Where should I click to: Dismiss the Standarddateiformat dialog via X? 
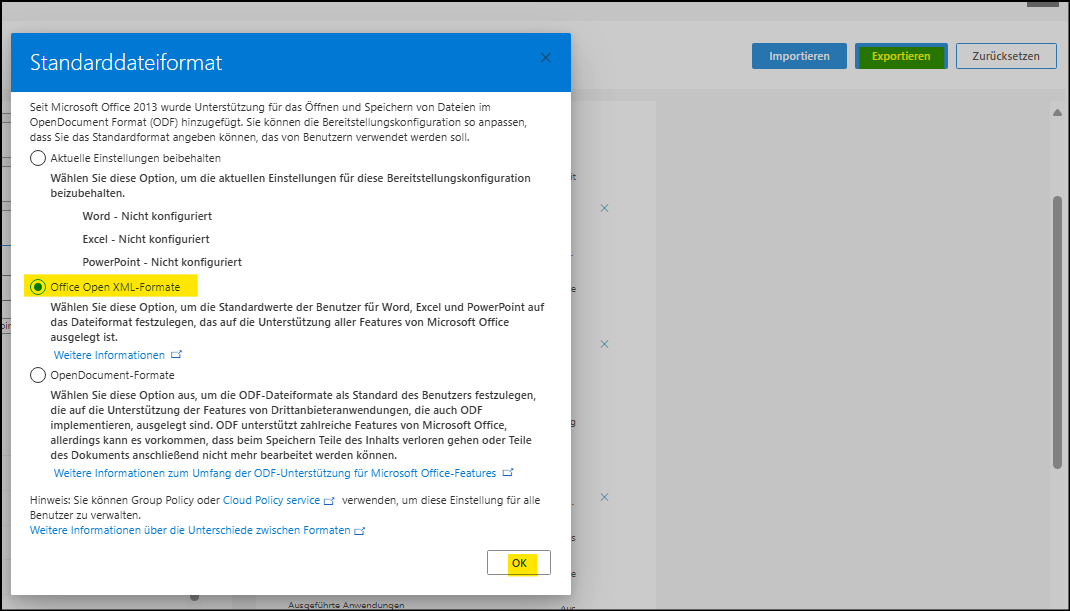pyautogui.click(x=545, y=57)
